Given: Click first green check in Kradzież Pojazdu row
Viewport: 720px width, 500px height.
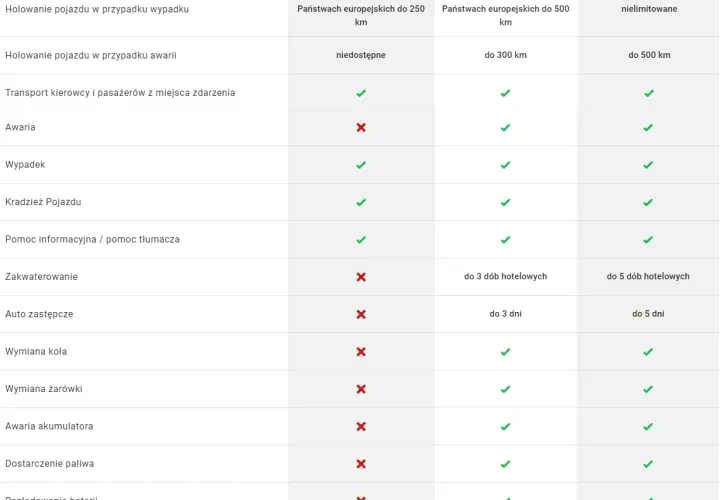Looking at the screenshot, I should 361,202.
